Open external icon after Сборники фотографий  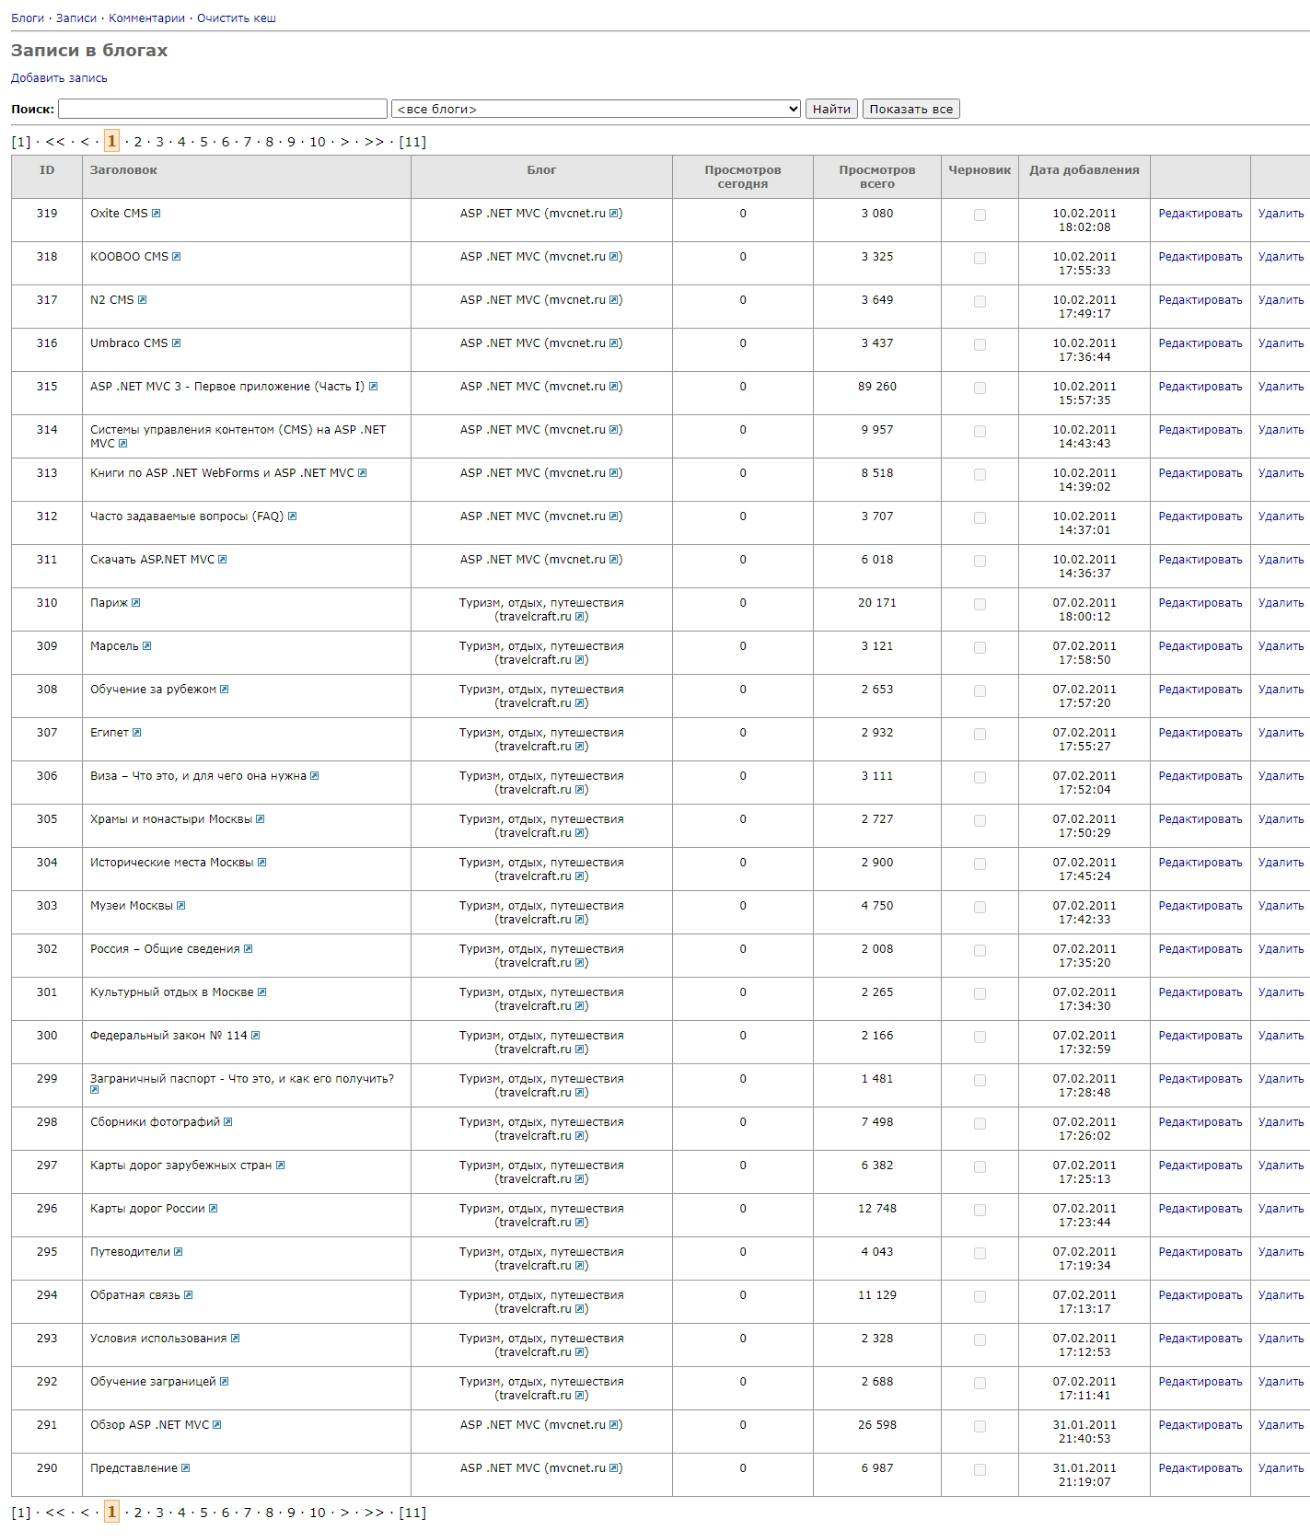pyautogui.click(x=228, y=1122)
